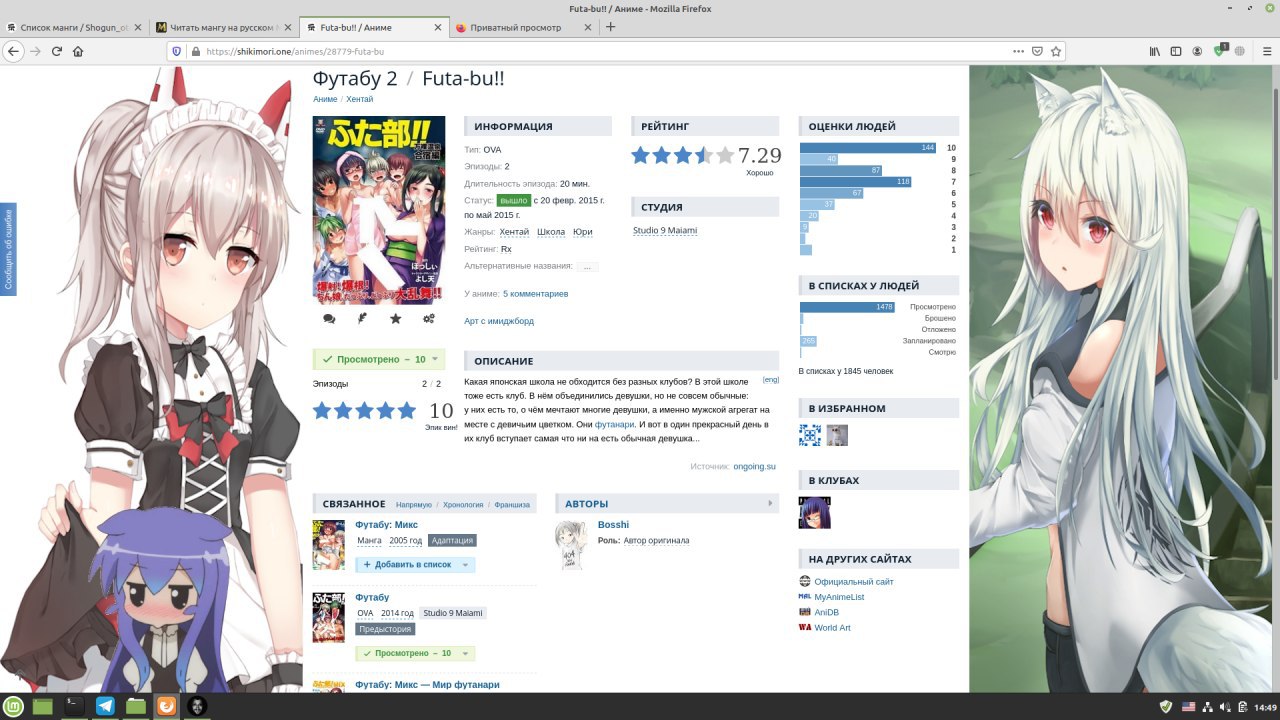Open Официальный сайт external link
Image resolution: width=1280 pixels, height=720 pixels.
(x=854, y=582)
